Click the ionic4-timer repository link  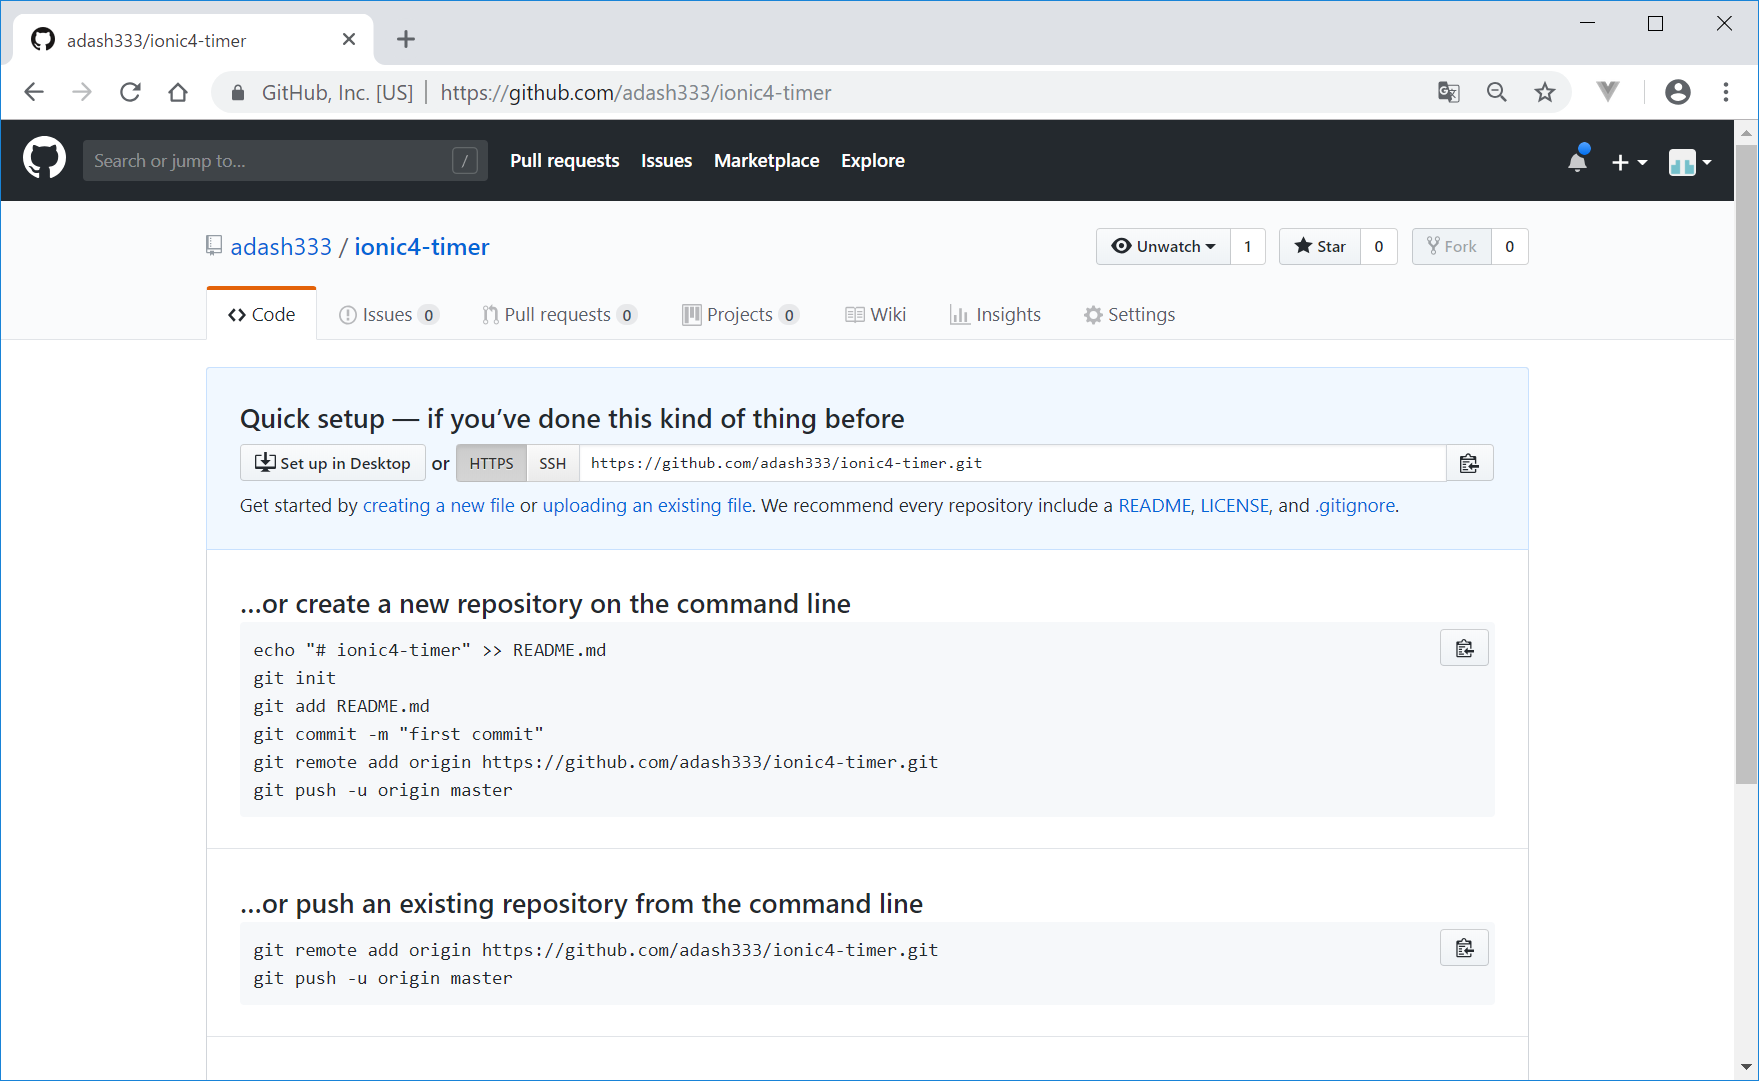pos(421,247)
